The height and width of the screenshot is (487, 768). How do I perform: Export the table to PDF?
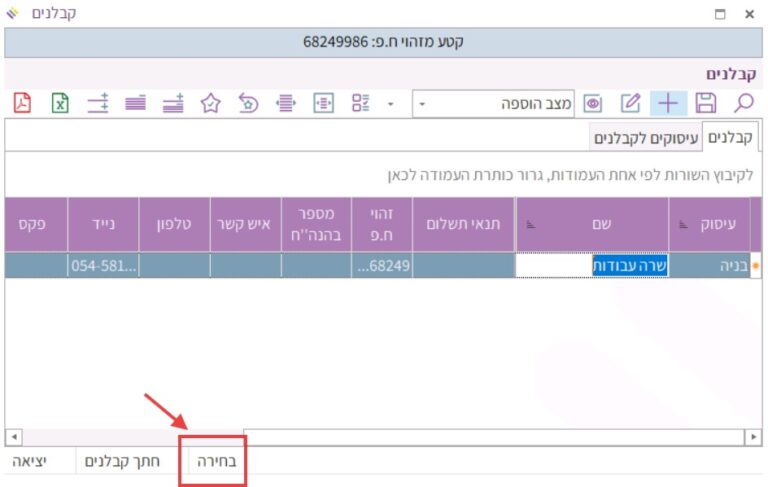[x=22, y=103]
